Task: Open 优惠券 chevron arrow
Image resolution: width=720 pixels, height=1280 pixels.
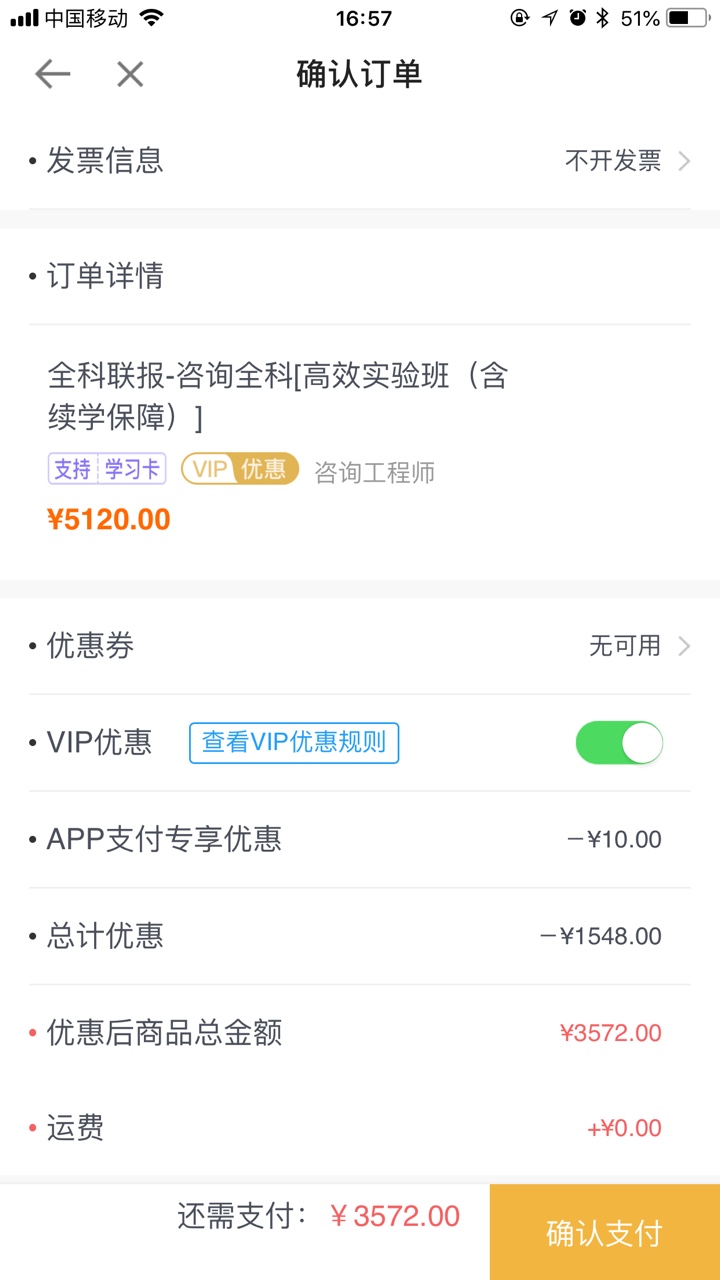Action: point(684,646)
